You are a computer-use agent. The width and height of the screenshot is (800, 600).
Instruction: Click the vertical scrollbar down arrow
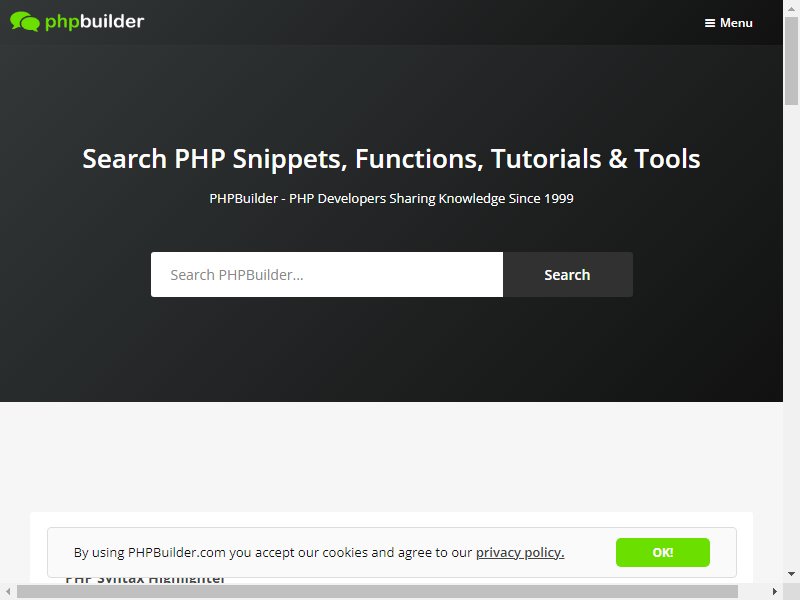(x=791, y=574)
